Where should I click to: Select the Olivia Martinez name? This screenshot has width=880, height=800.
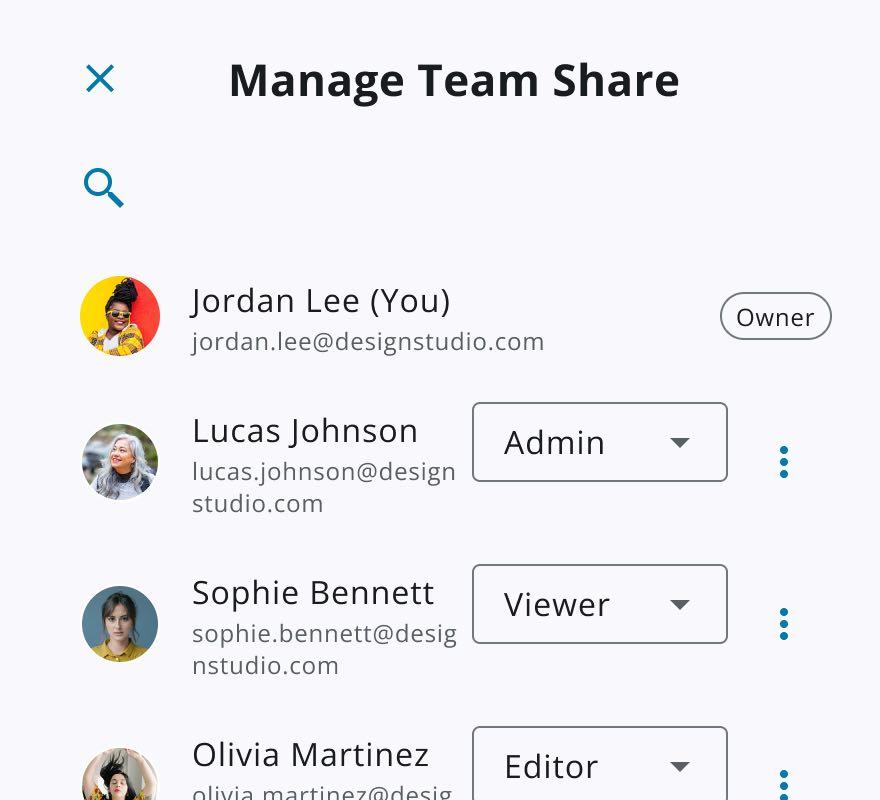(311, 755)
